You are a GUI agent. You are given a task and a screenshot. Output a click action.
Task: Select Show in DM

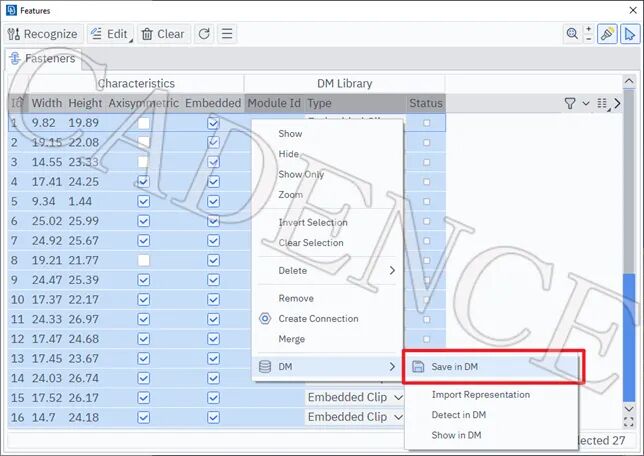click(x=492, y=435)
